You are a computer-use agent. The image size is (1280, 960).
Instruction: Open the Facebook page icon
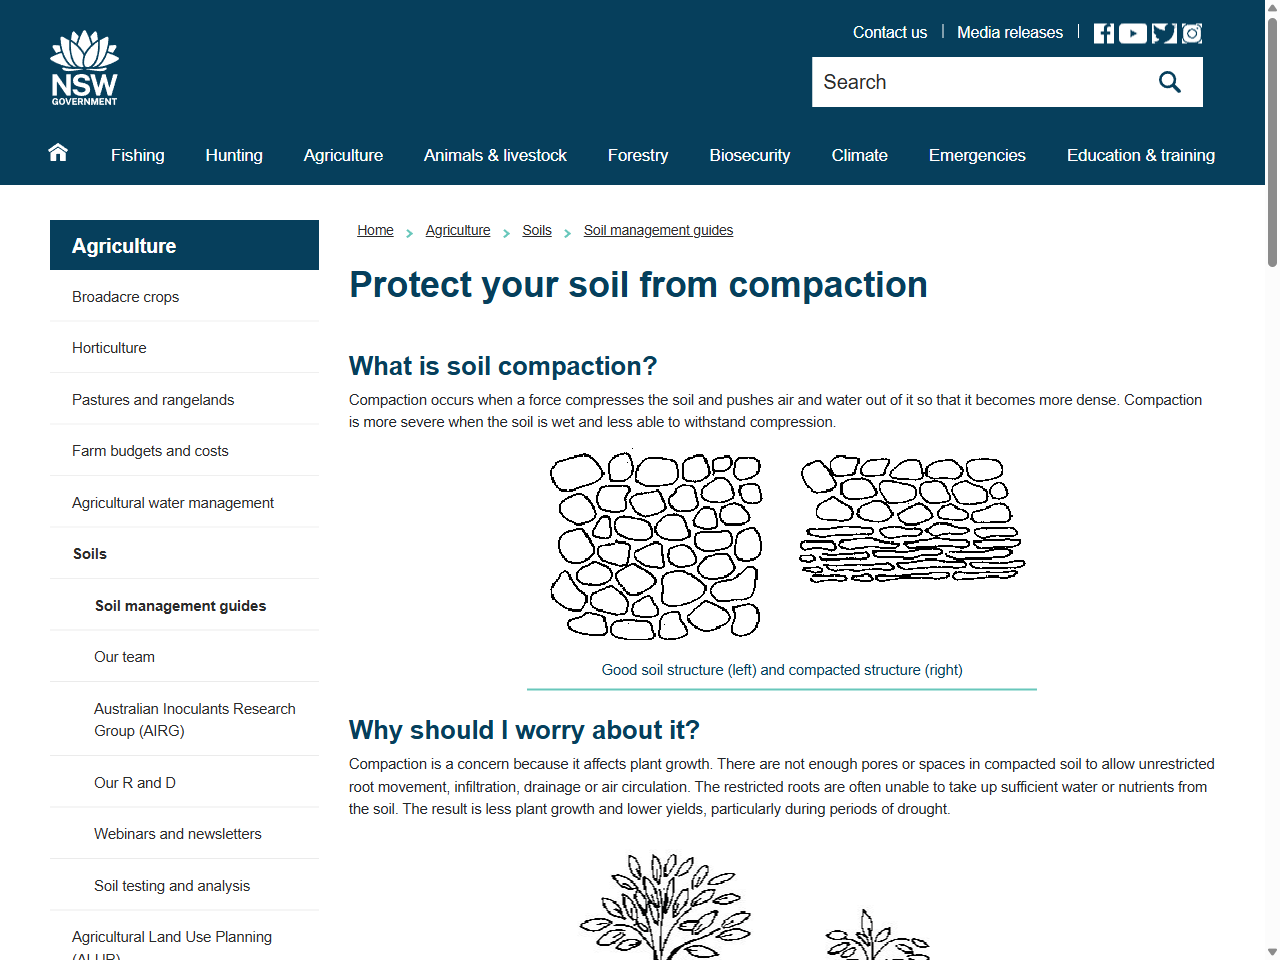pos(1103,32)
